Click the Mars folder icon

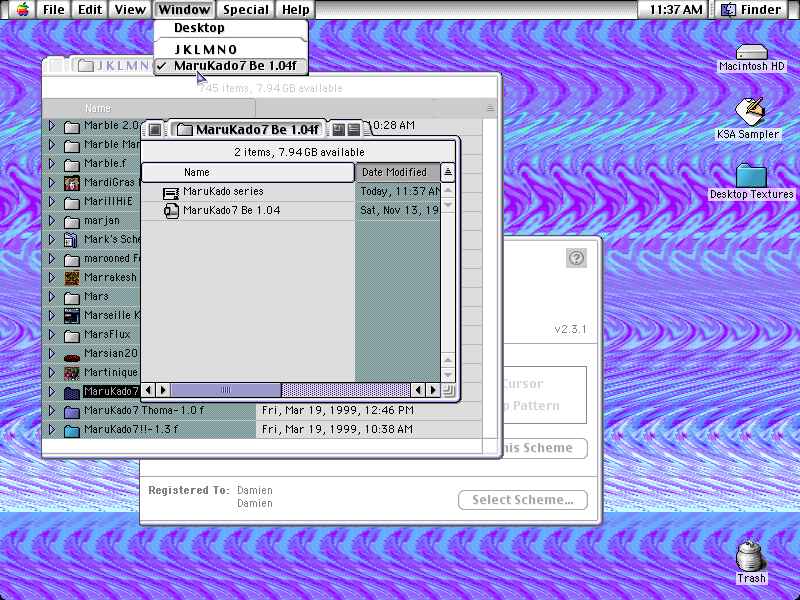tap(72, 297)
